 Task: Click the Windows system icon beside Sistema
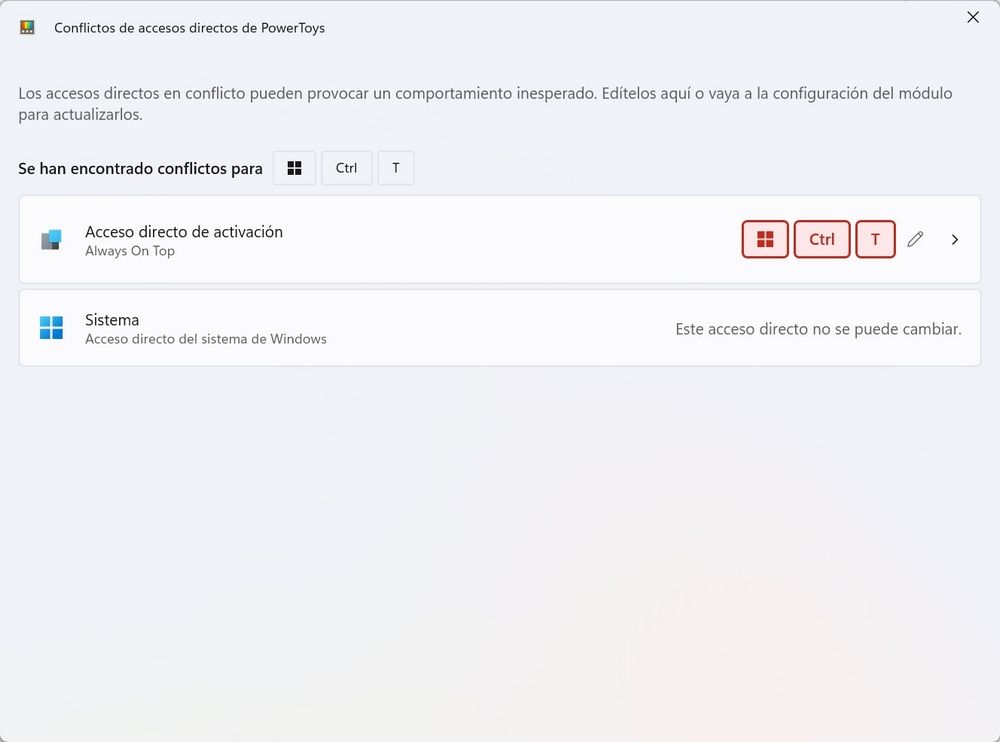(51, 327)
